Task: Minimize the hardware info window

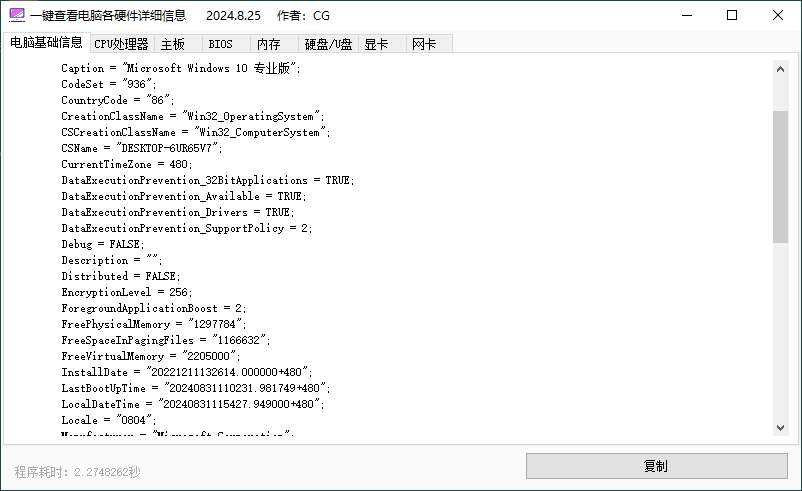Action: 686,16
